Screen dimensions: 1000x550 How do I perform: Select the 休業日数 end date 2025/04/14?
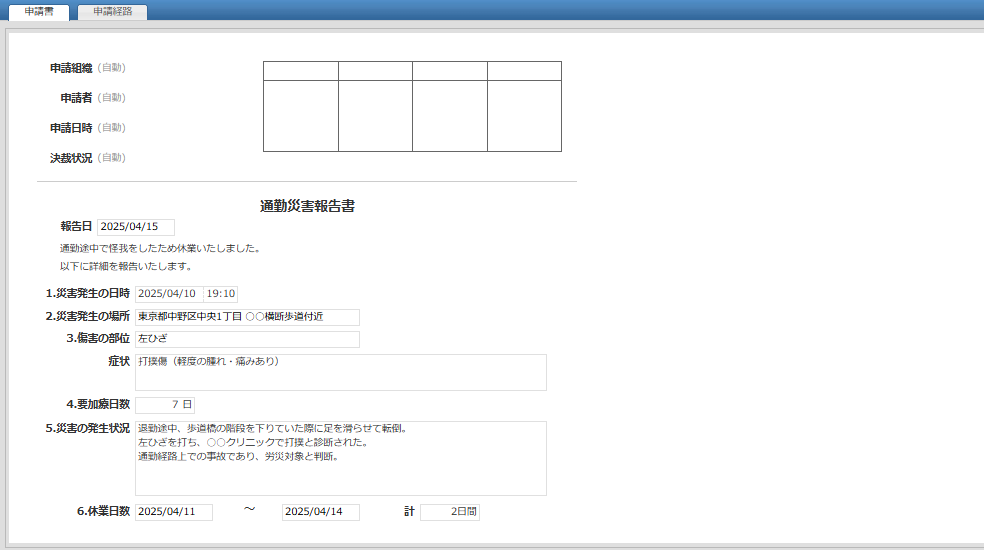pos(320,512)
